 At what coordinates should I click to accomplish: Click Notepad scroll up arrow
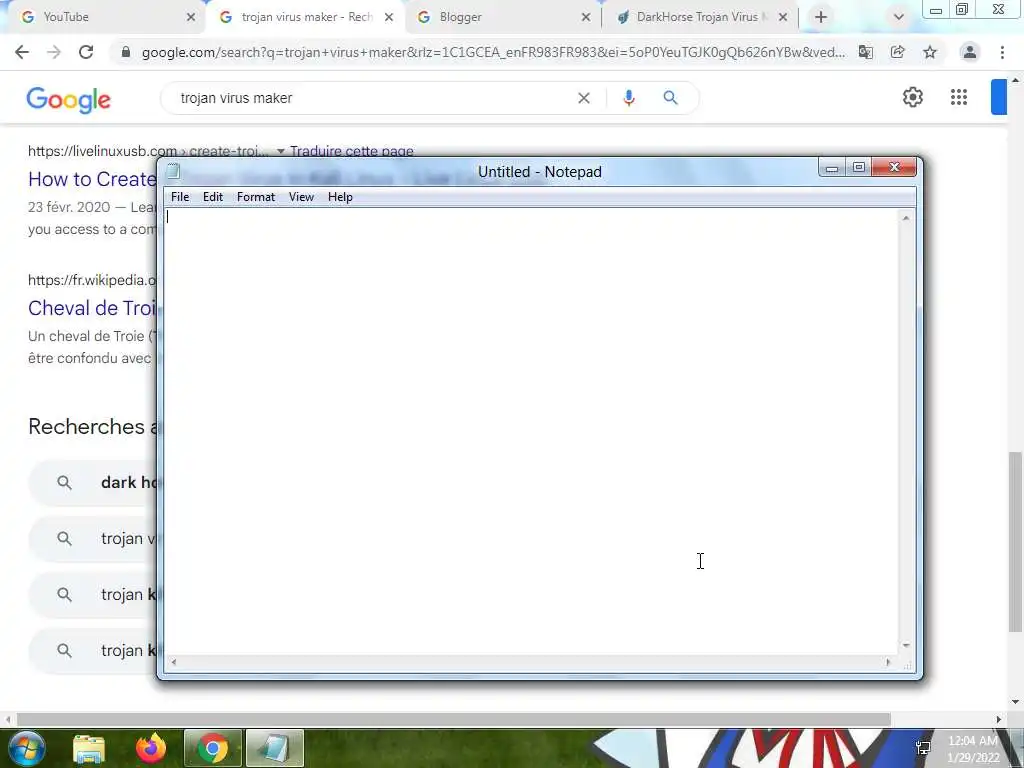pos(906,218)
